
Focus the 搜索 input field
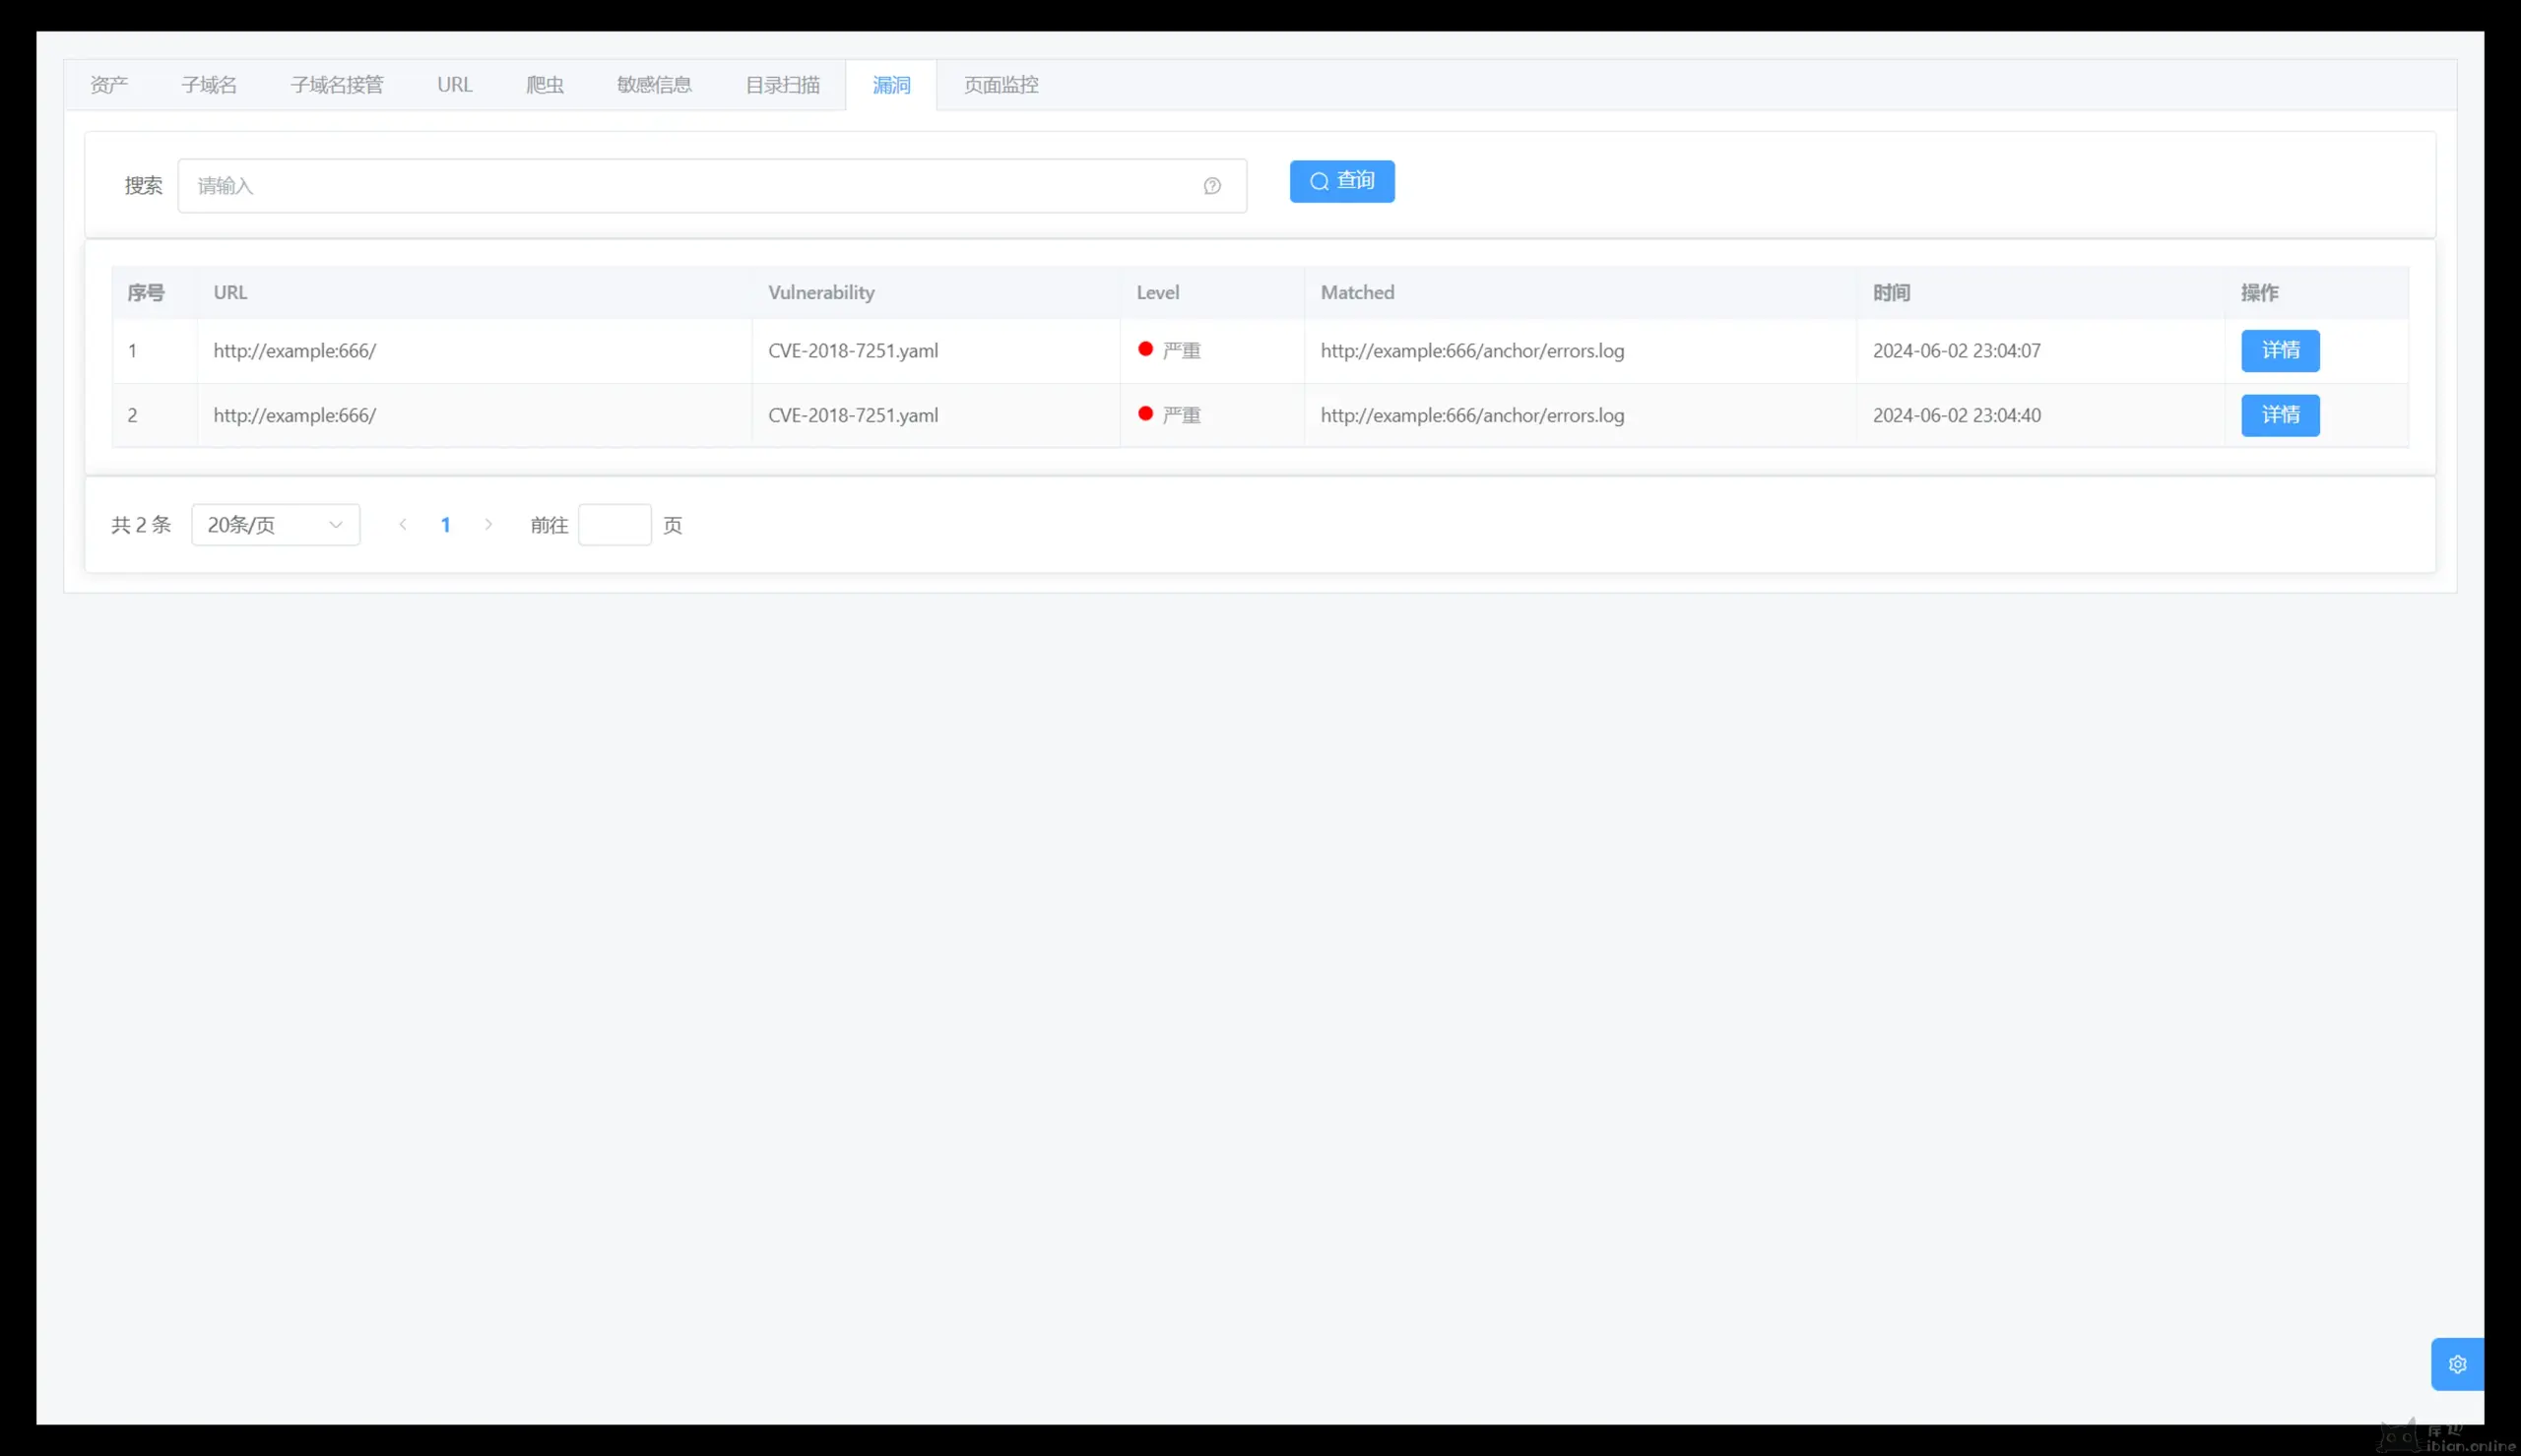[x=690, y=186]
